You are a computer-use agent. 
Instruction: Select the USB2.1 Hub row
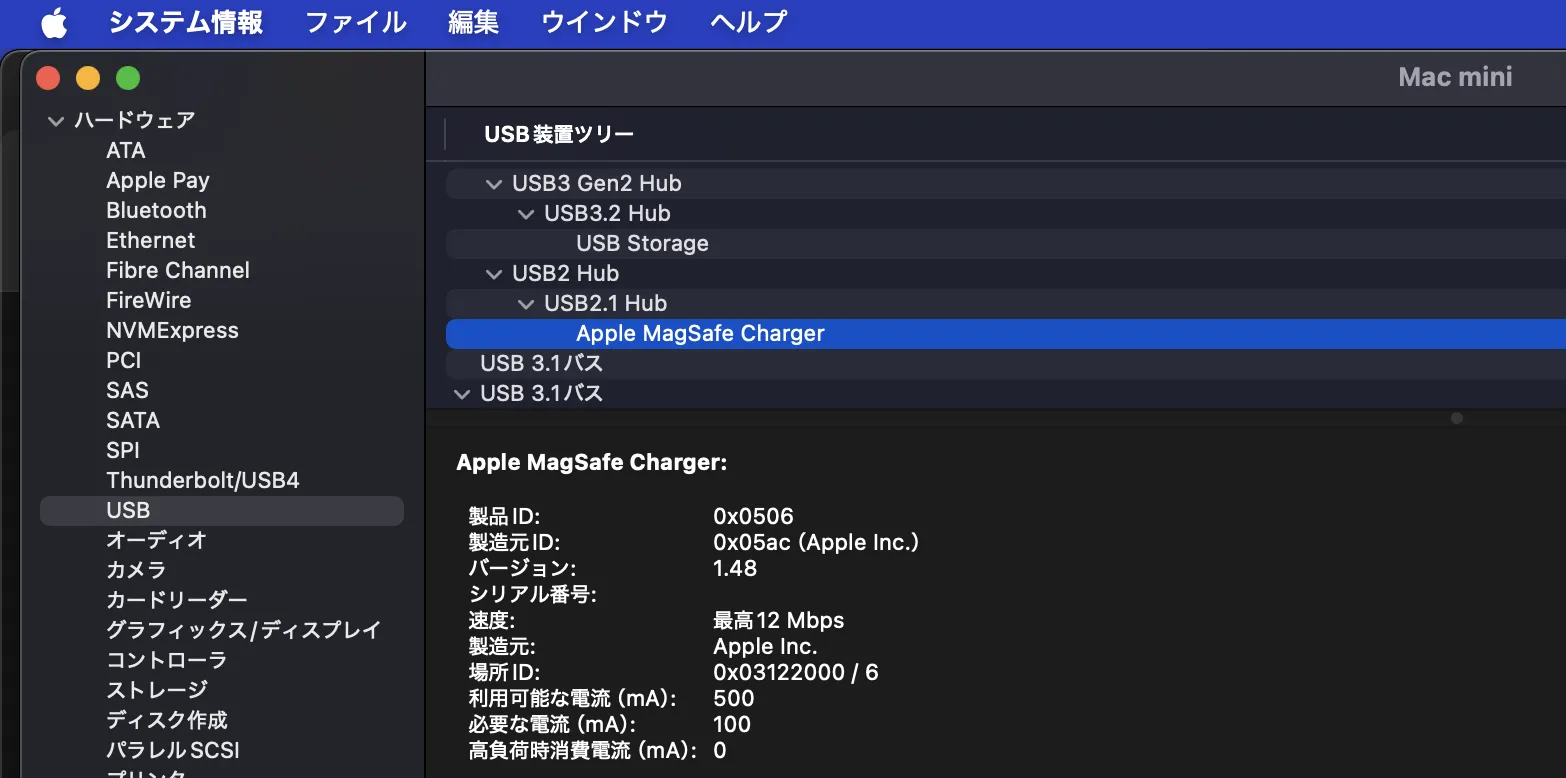[x=1006, y=304]
